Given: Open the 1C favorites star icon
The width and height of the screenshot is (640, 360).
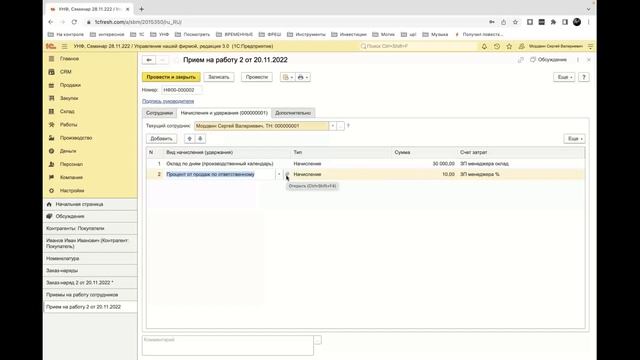Looking at the screenshot, I should pyautogui.click(x=509, y=47).
